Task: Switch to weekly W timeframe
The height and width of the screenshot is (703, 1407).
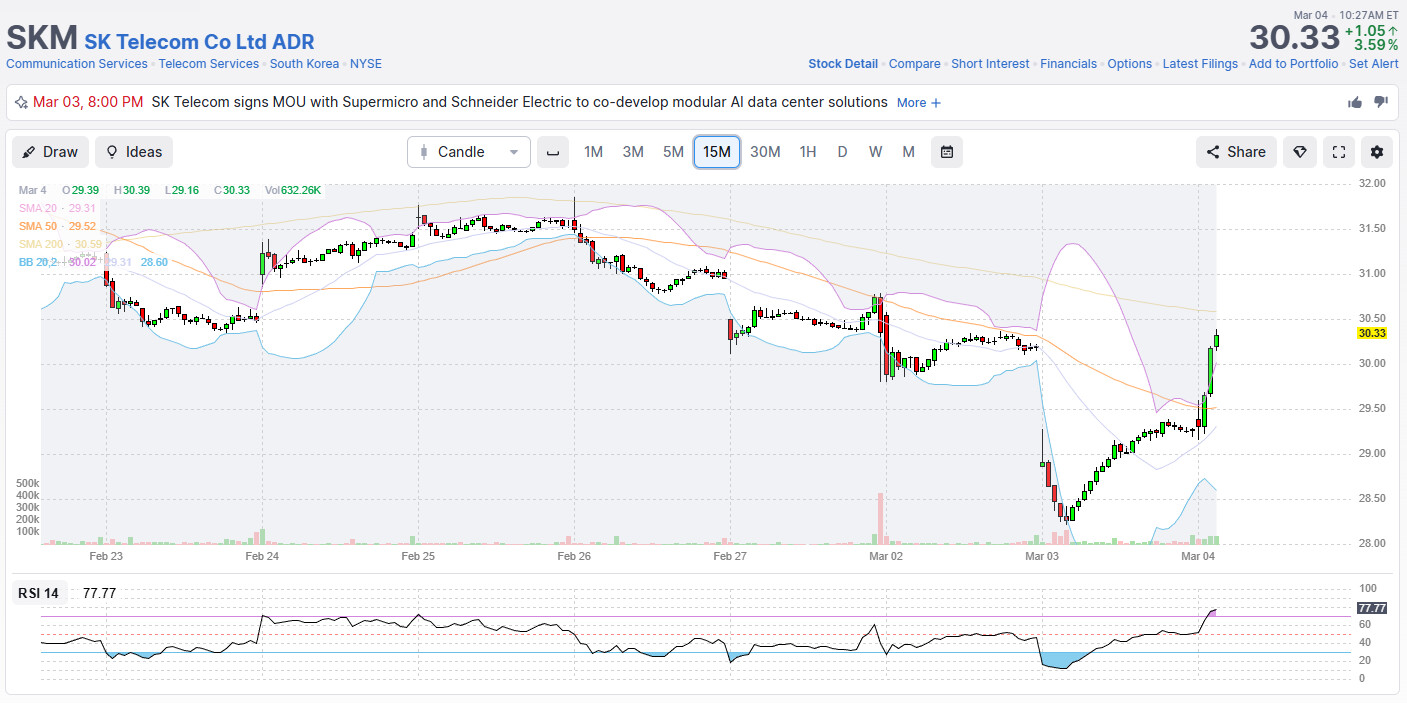Action: [875, 152]
